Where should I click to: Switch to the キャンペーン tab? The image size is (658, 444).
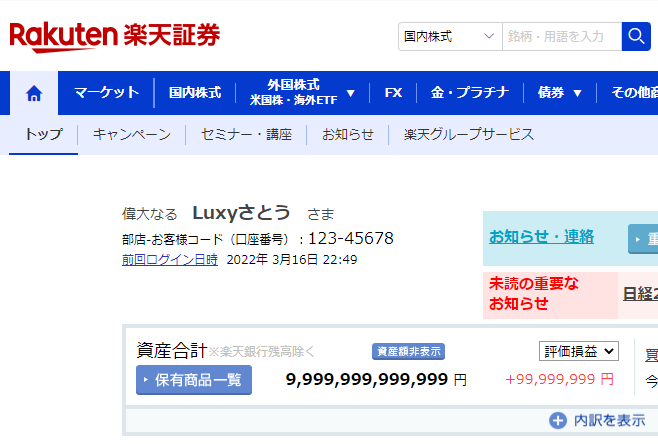point(132,135)
